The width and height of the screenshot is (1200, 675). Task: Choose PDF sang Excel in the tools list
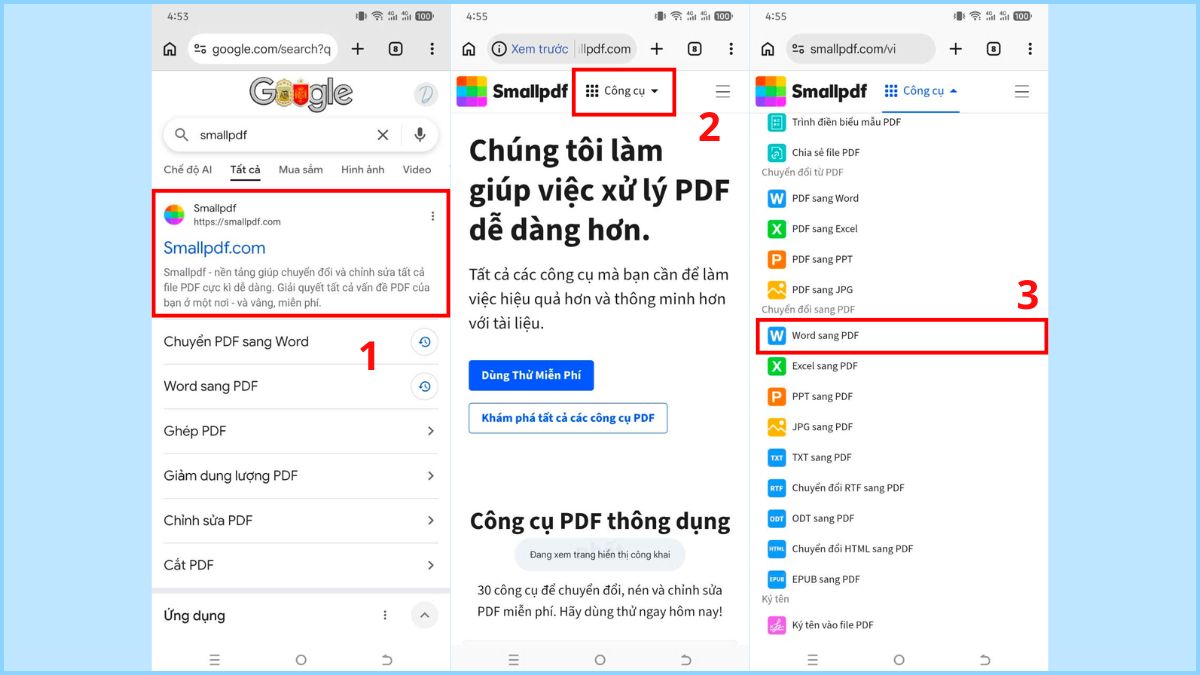(813, 229)
